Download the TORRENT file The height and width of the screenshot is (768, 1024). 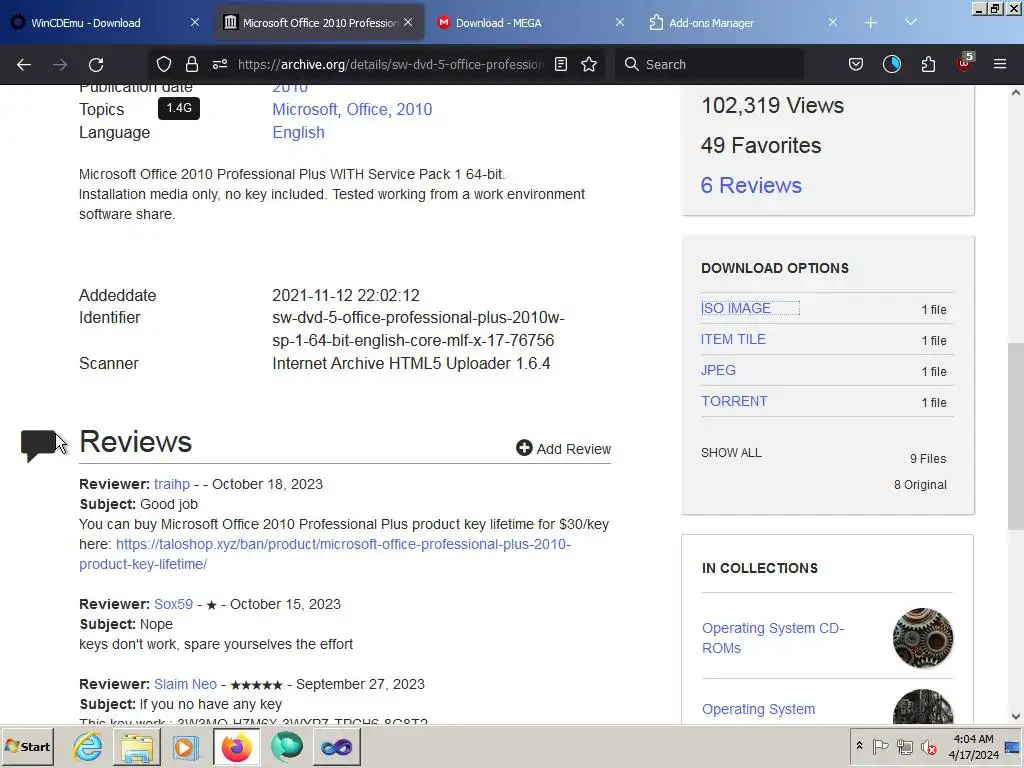[734, 401]
